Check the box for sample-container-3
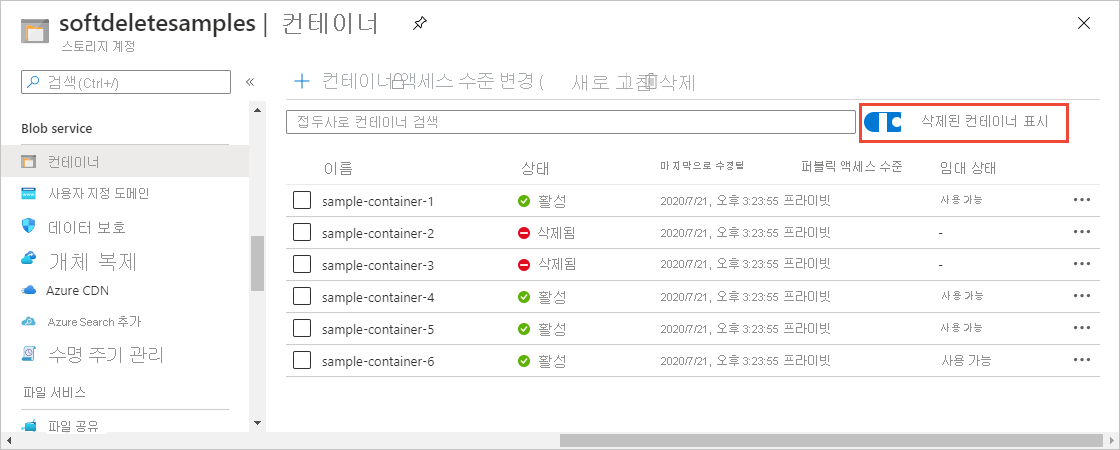Image resolution: width=1120 pixels, height=450 pixels. click(302, 264)
